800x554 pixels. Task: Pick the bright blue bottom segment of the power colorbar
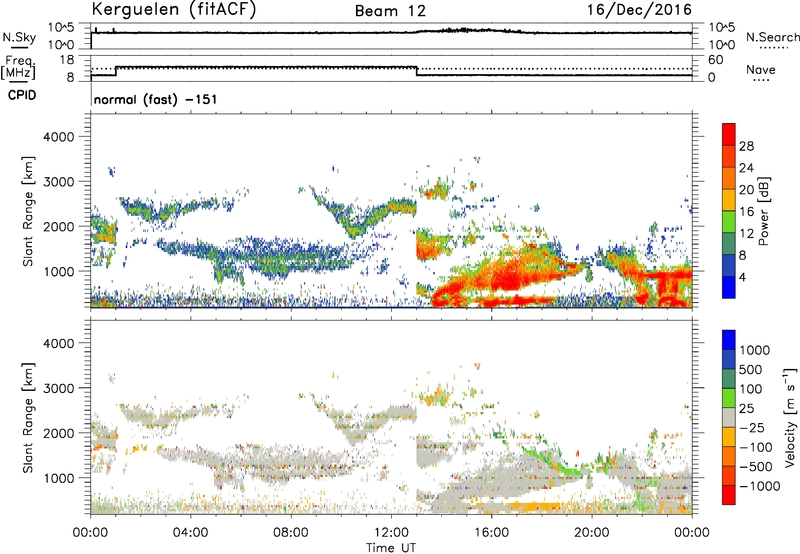(729, 287)
